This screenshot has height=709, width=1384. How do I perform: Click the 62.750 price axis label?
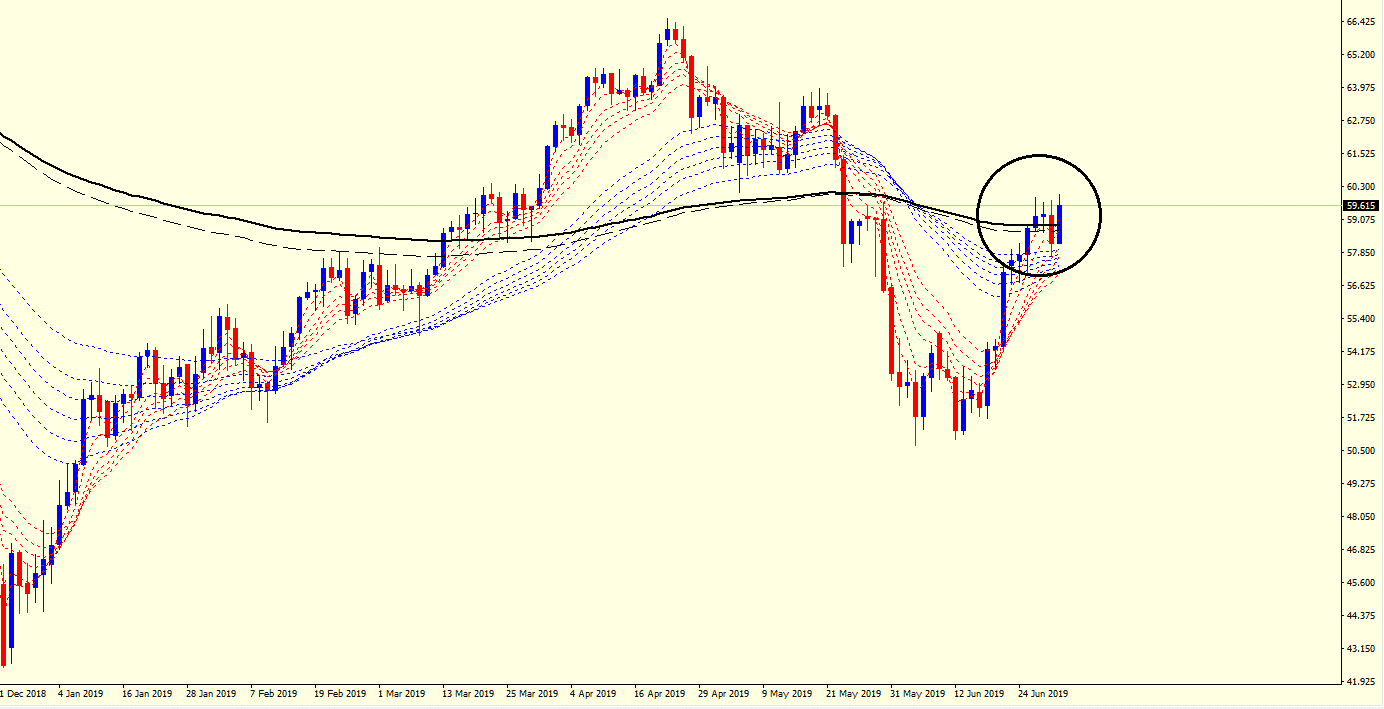1360,120
